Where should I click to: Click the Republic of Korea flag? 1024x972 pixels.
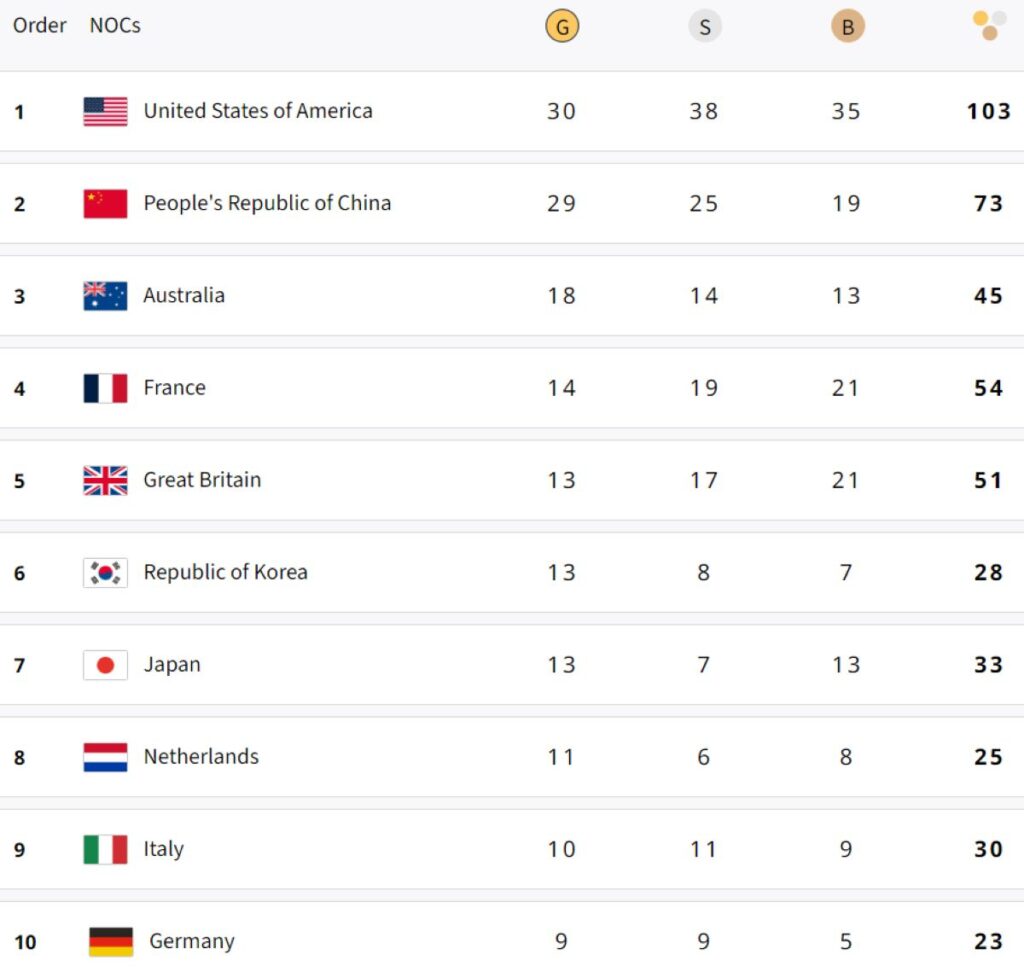(x=105, y=573)
